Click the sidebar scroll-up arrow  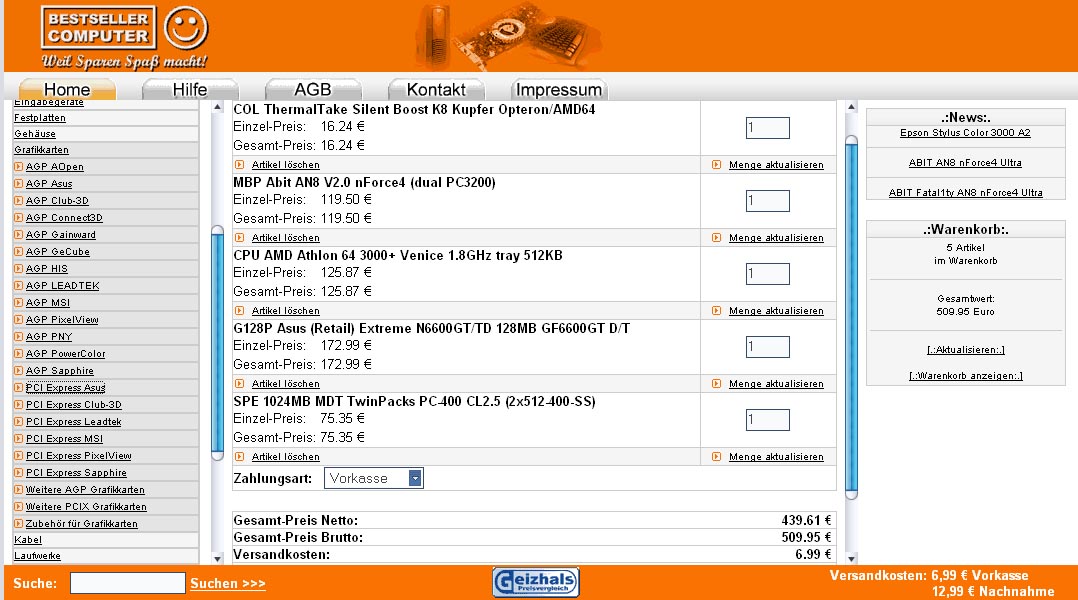click(217, 107)
